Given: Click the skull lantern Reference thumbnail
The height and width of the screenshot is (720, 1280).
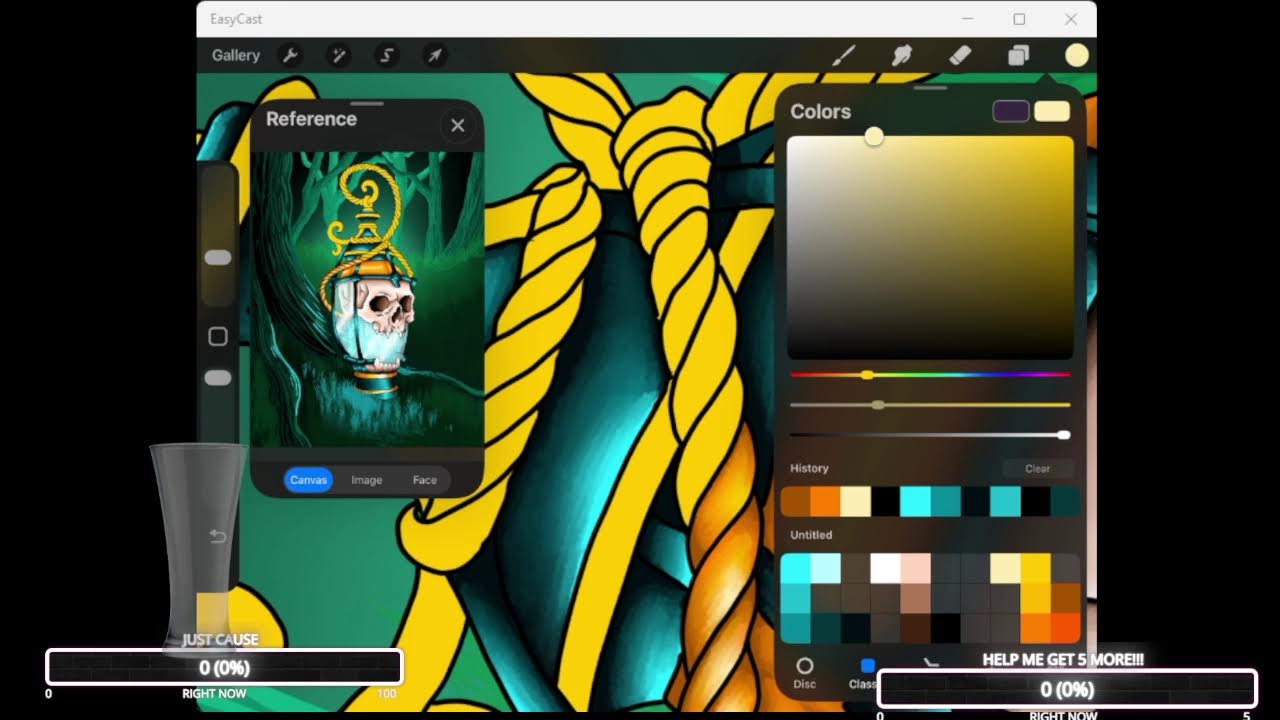Looking at the screenshot, I should pyautogui.click(x=367, y=300).
